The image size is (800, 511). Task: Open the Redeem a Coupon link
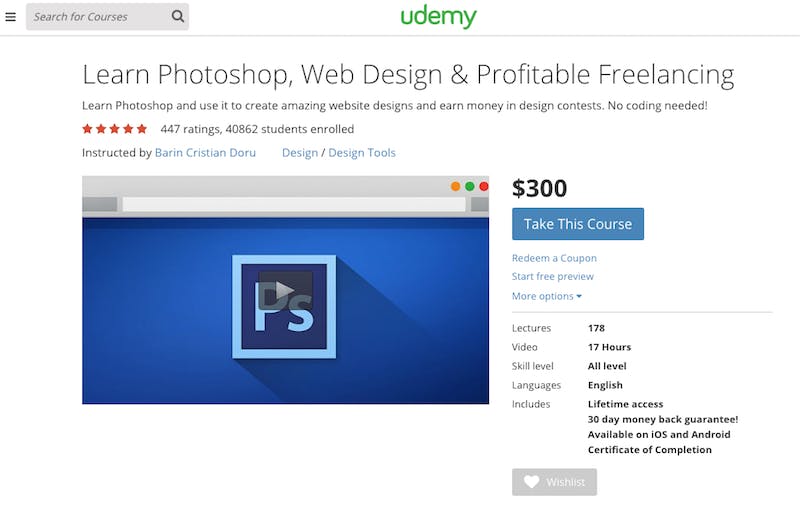554,258
